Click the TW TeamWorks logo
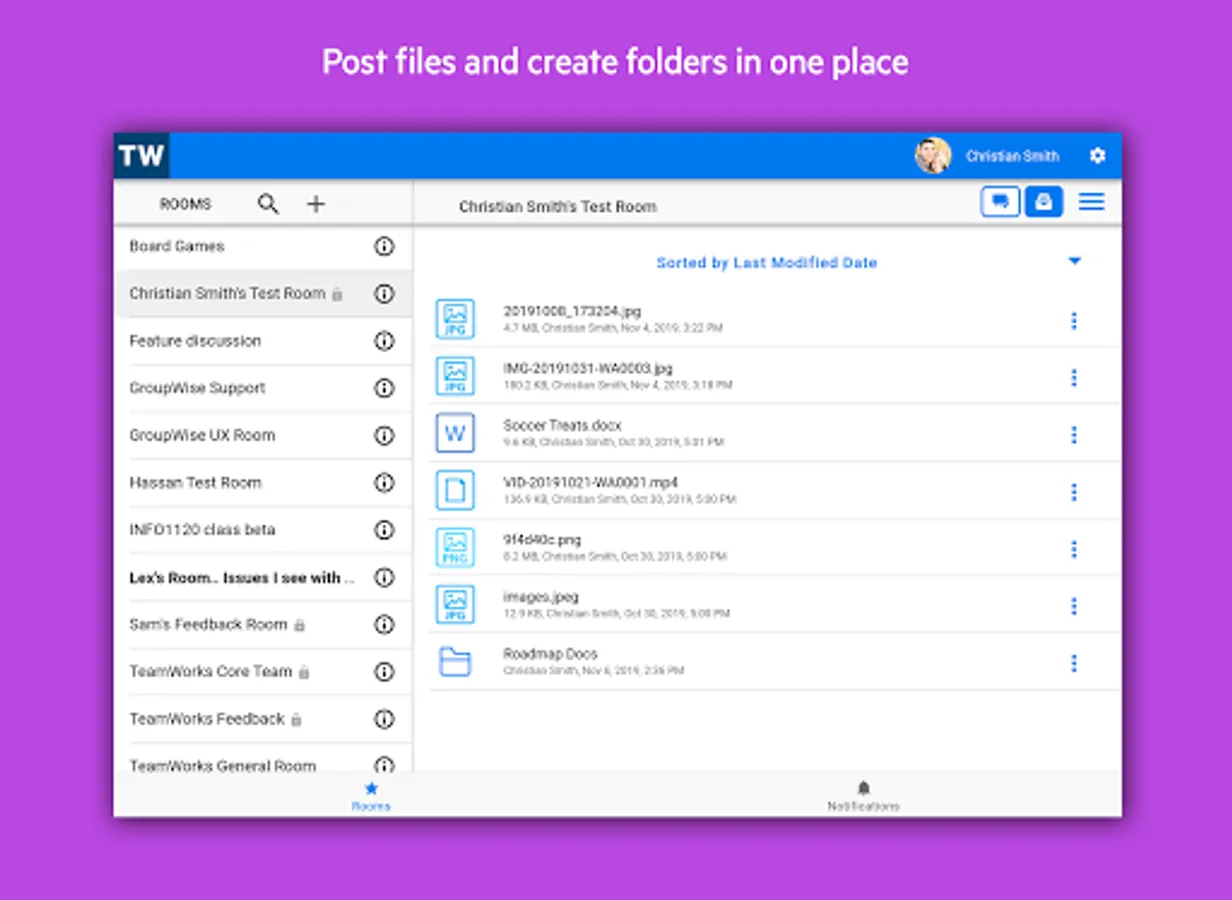The image size is (1232, 900). 141,156
